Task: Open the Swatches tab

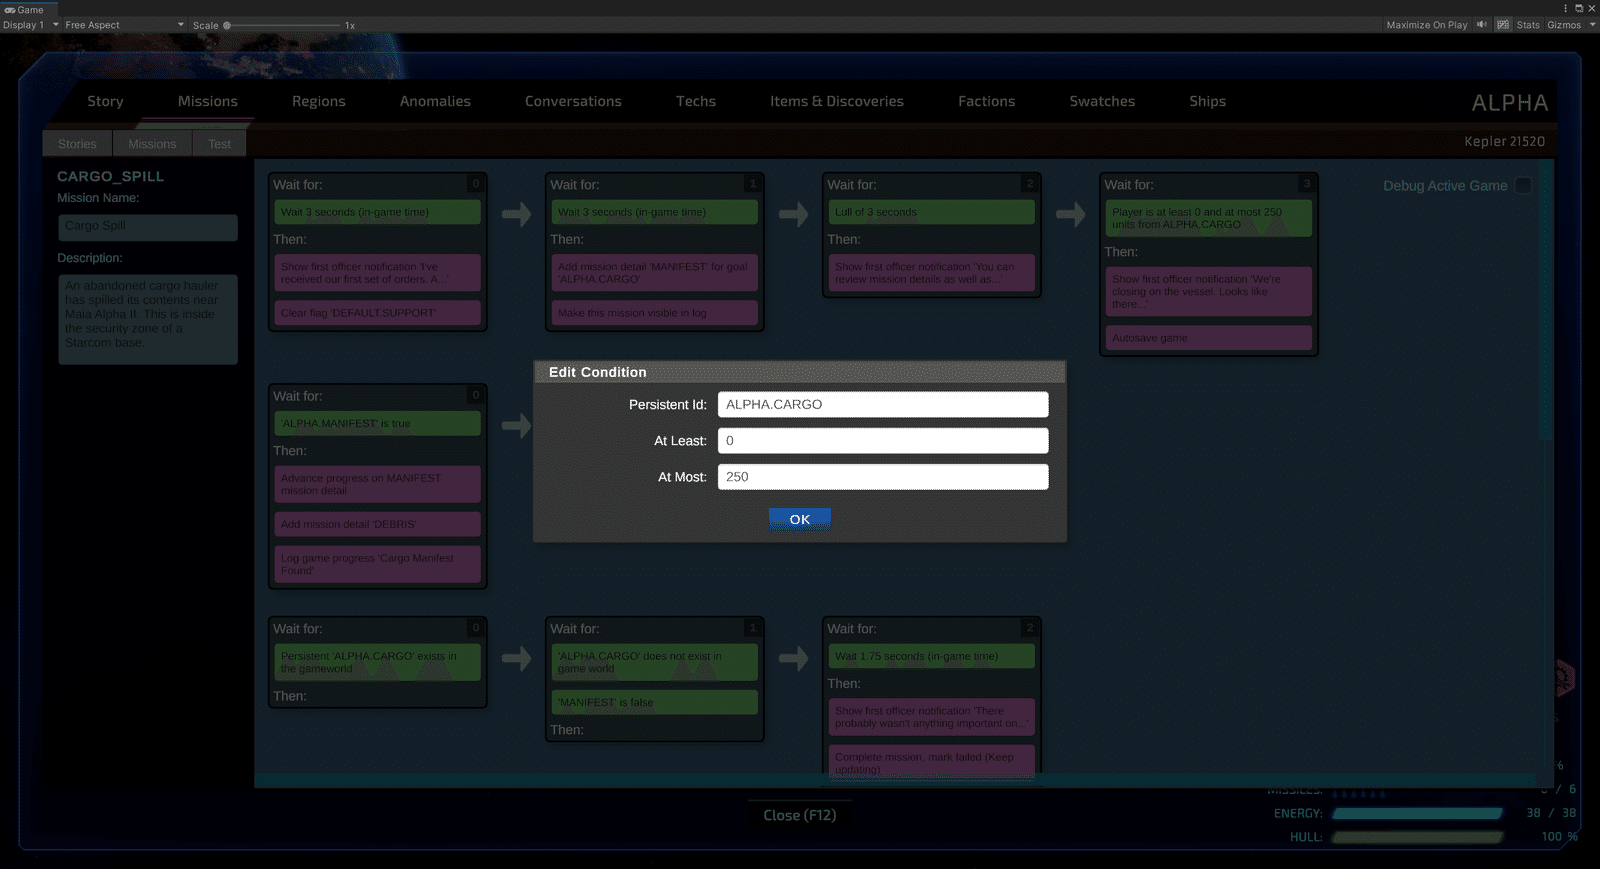Action: (1102, 101)
